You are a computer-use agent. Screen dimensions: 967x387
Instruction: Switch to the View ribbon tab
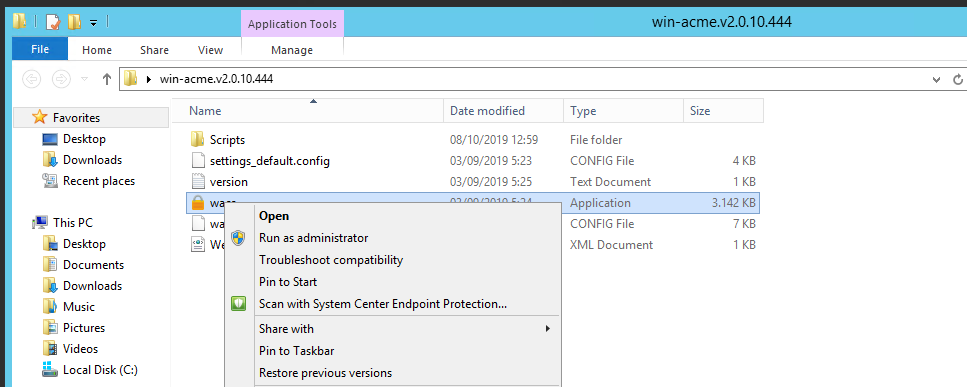210,50
